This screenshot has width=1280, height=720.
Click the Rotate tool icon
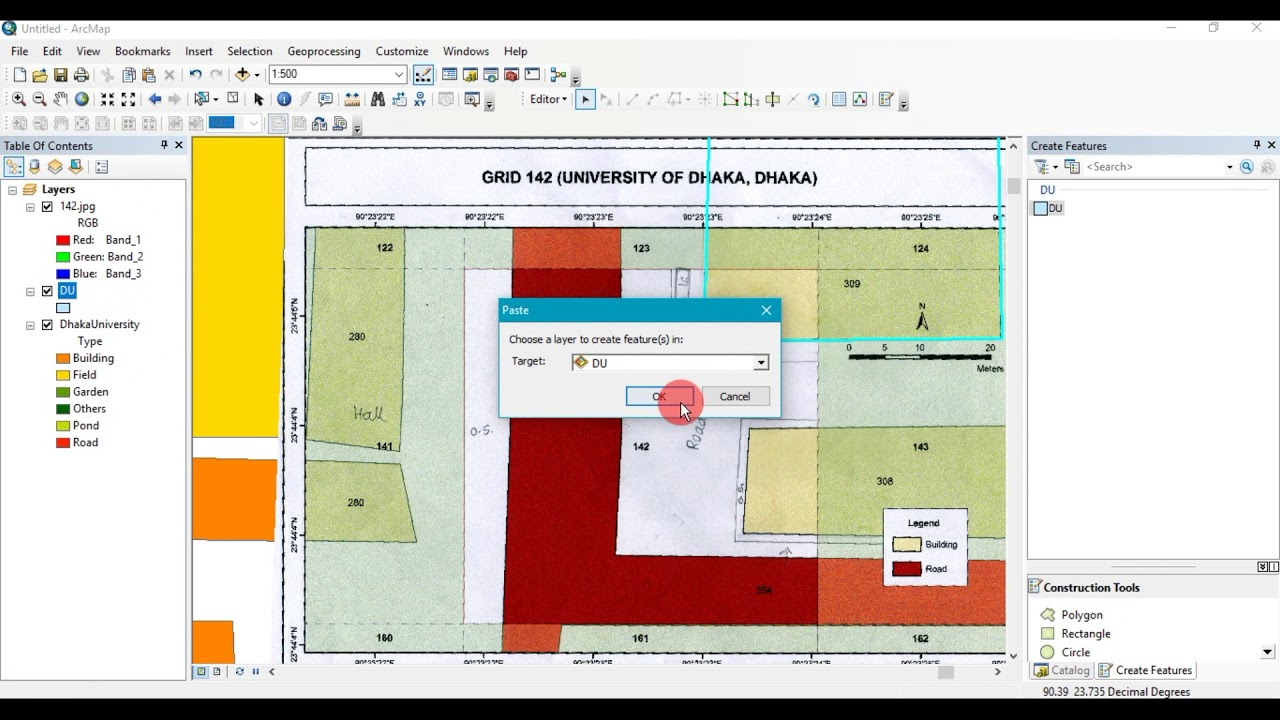[x=813, y=99]
